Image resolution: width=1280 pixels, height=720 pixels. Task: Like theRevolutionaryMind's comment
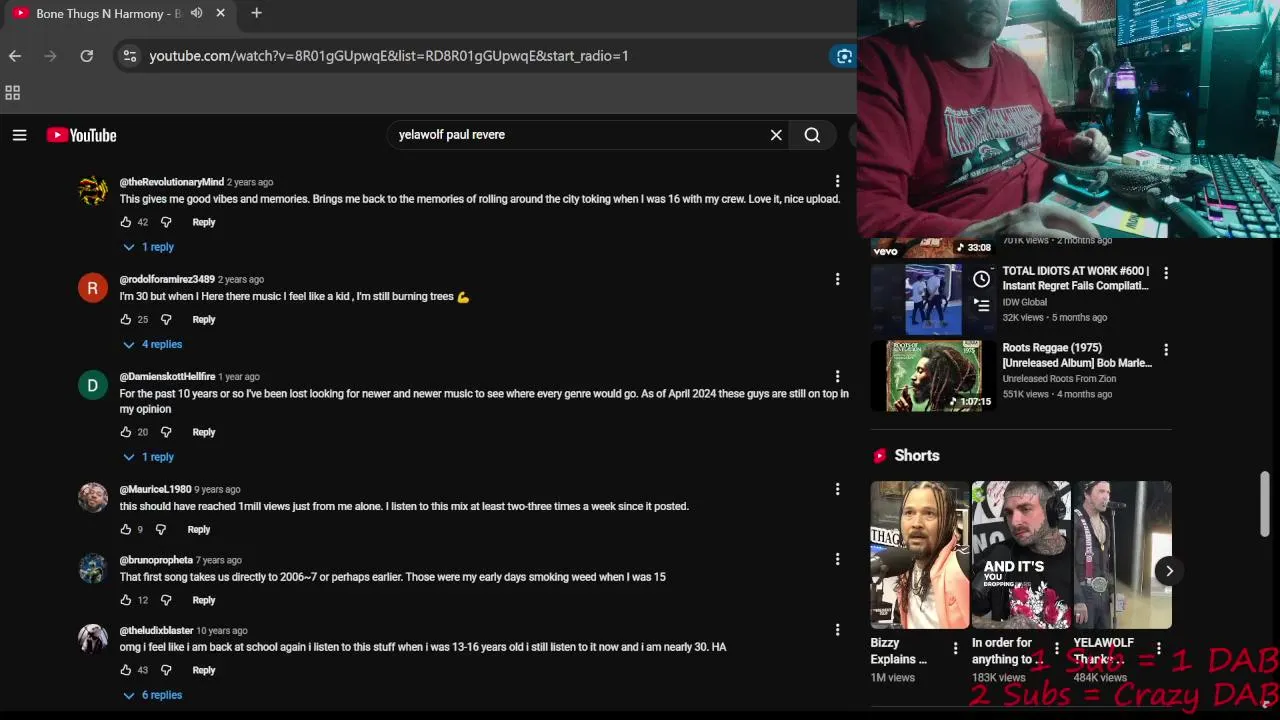click(125, 222)
